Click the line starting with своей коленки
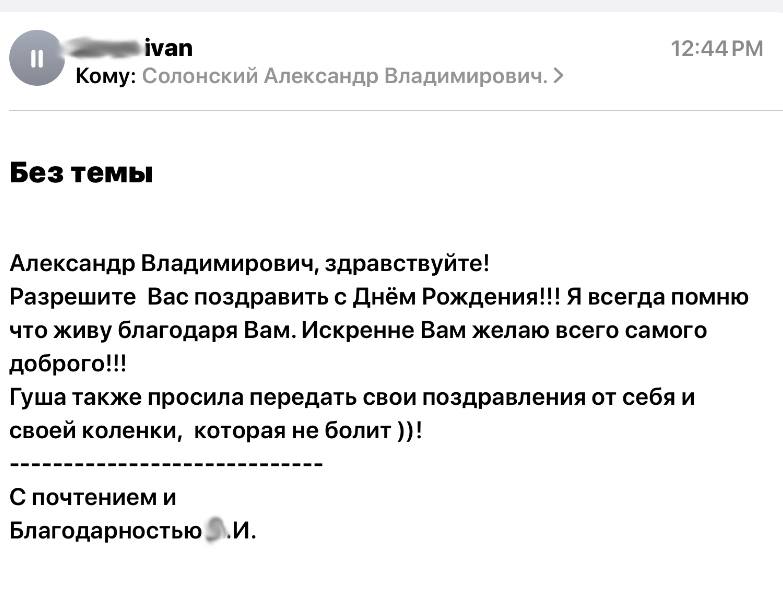The width and height of the screenshot is (783, 597). [216, 430]
